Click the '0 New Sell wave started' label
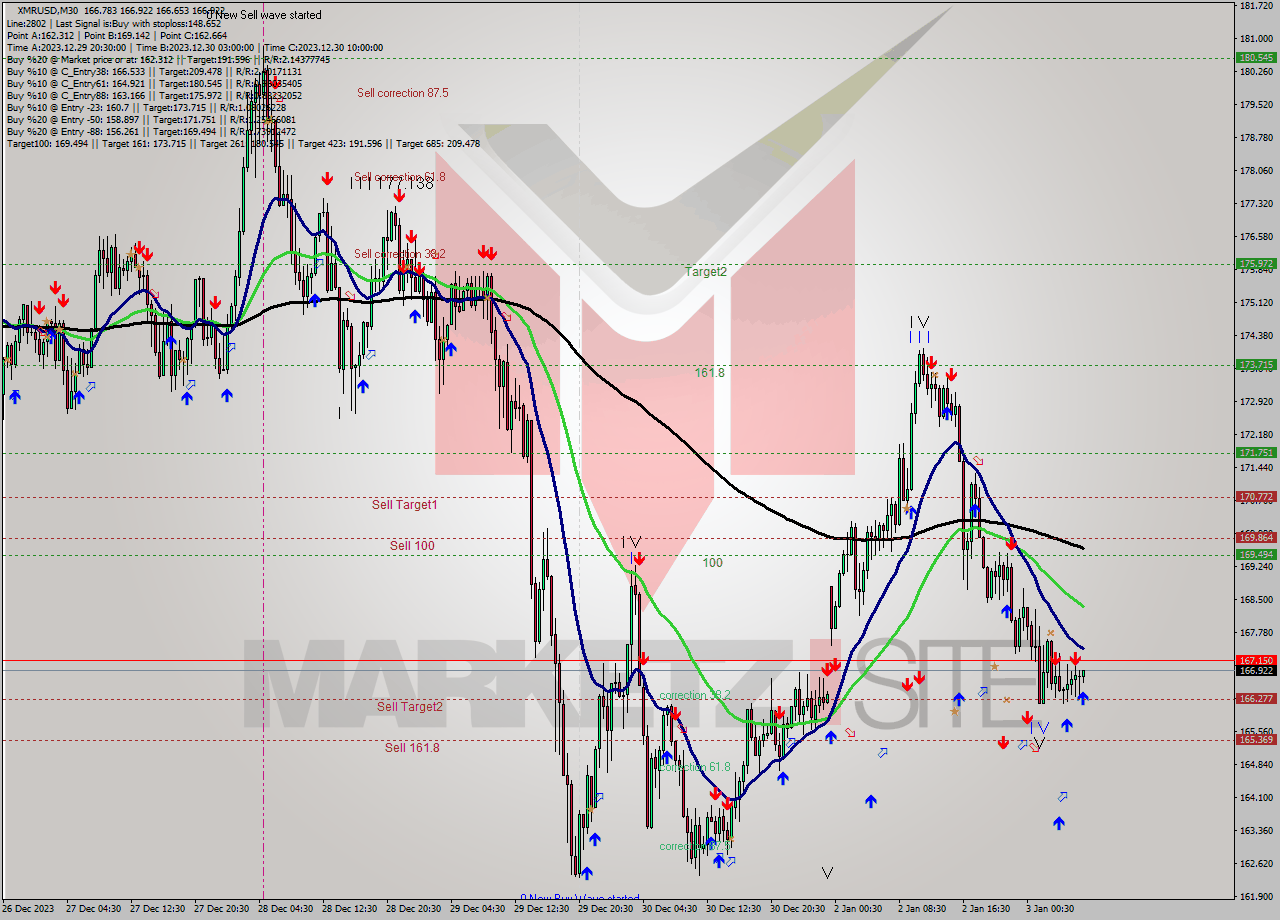Screen dimensions: 1280x920 (x=263, y=15)
